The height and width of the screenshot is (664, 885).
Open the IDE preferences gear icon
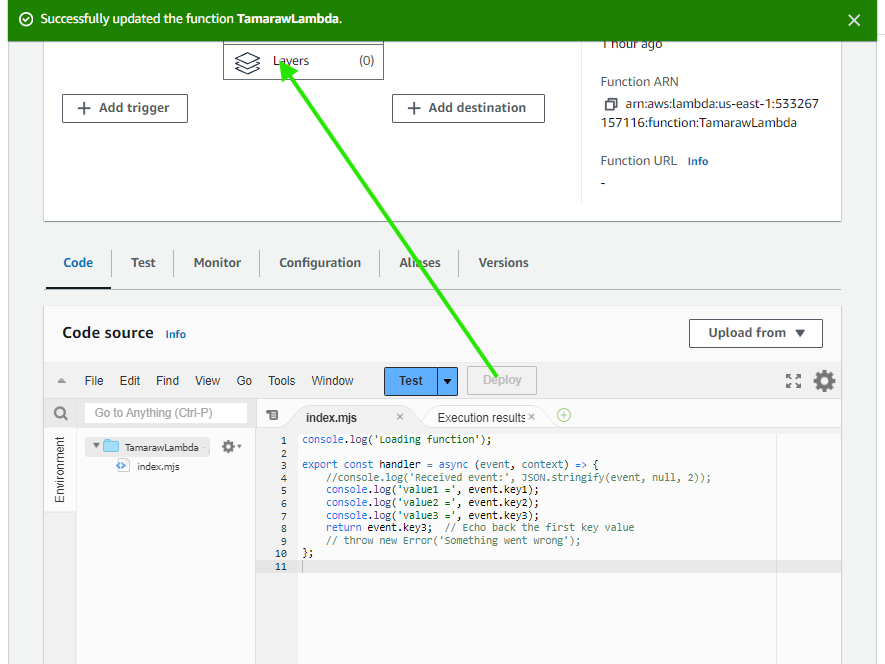point(824,381)
